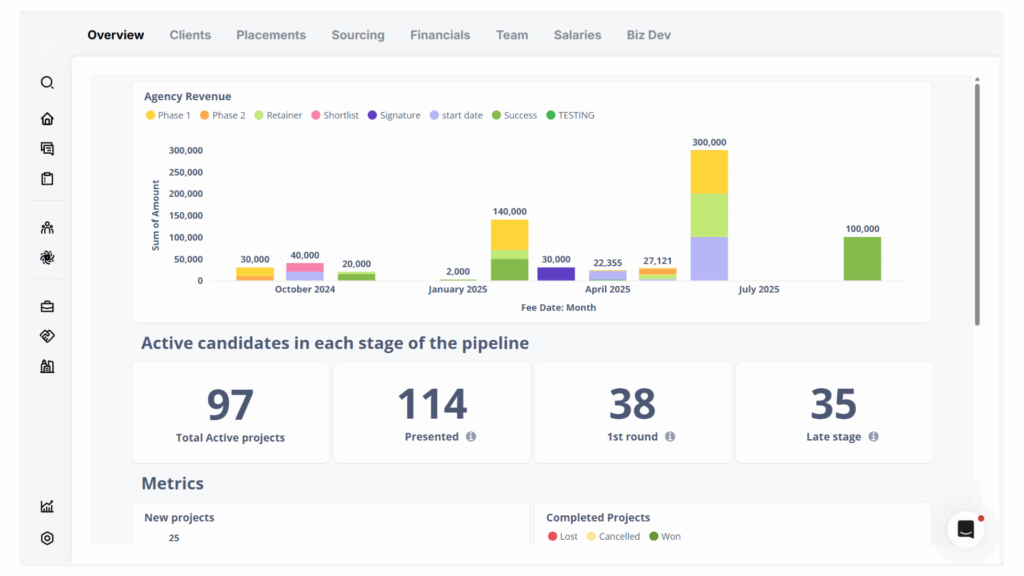Toggle the Phase 1 series in Agency Revenue legend

click(x=167, y=115)
